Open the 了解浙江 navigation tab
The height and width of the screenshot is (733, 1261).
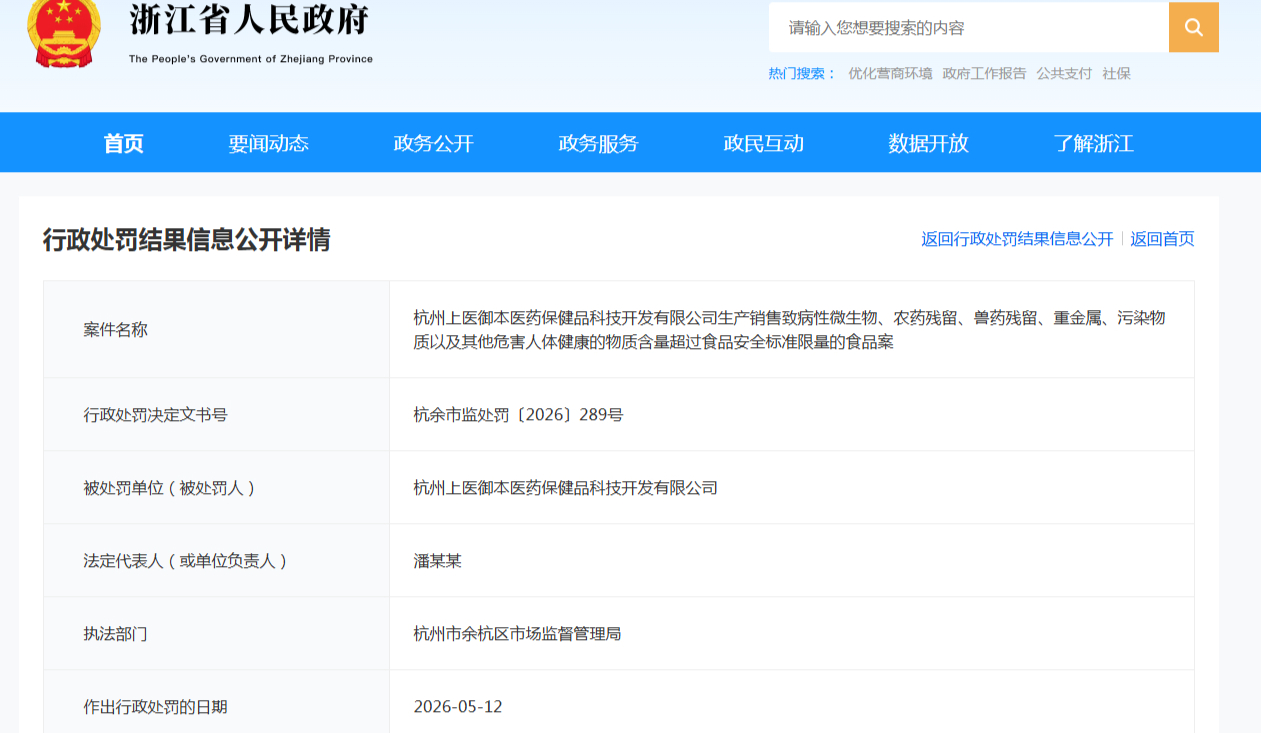(1093, 143)
